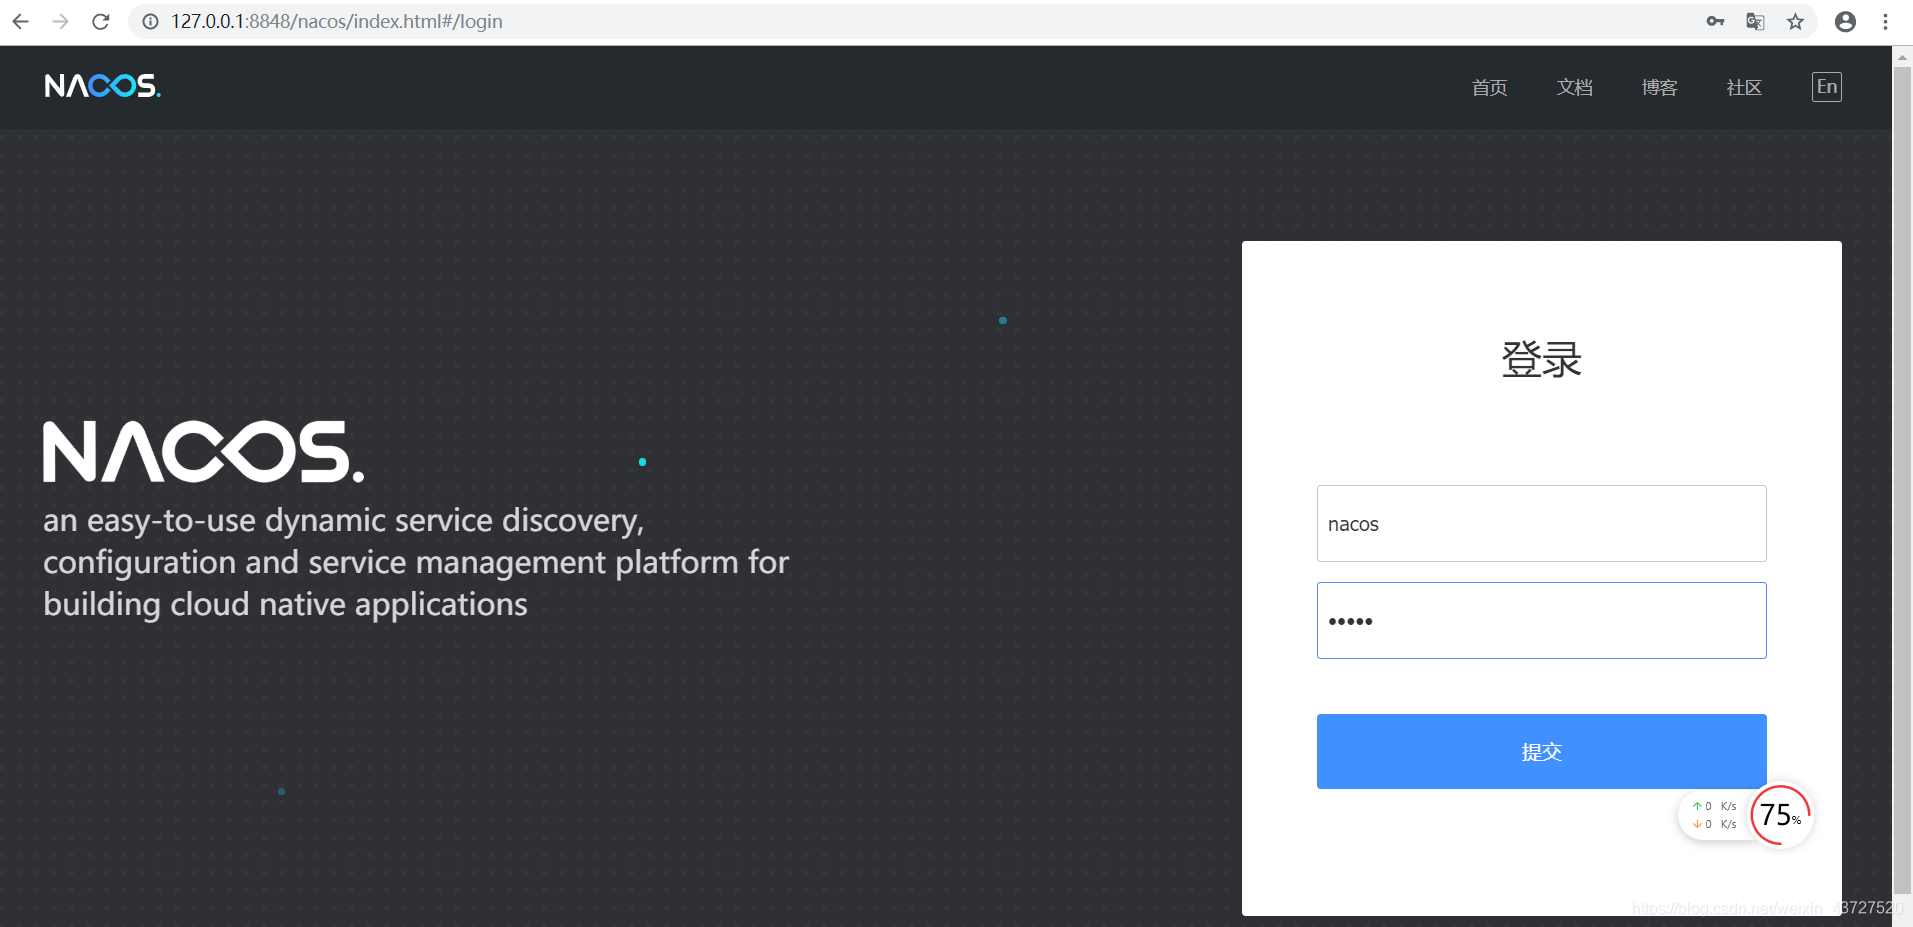This screenshot has width=1913, height=927.
Task: Click the translate page icon
Action: tap(1755, 21)
